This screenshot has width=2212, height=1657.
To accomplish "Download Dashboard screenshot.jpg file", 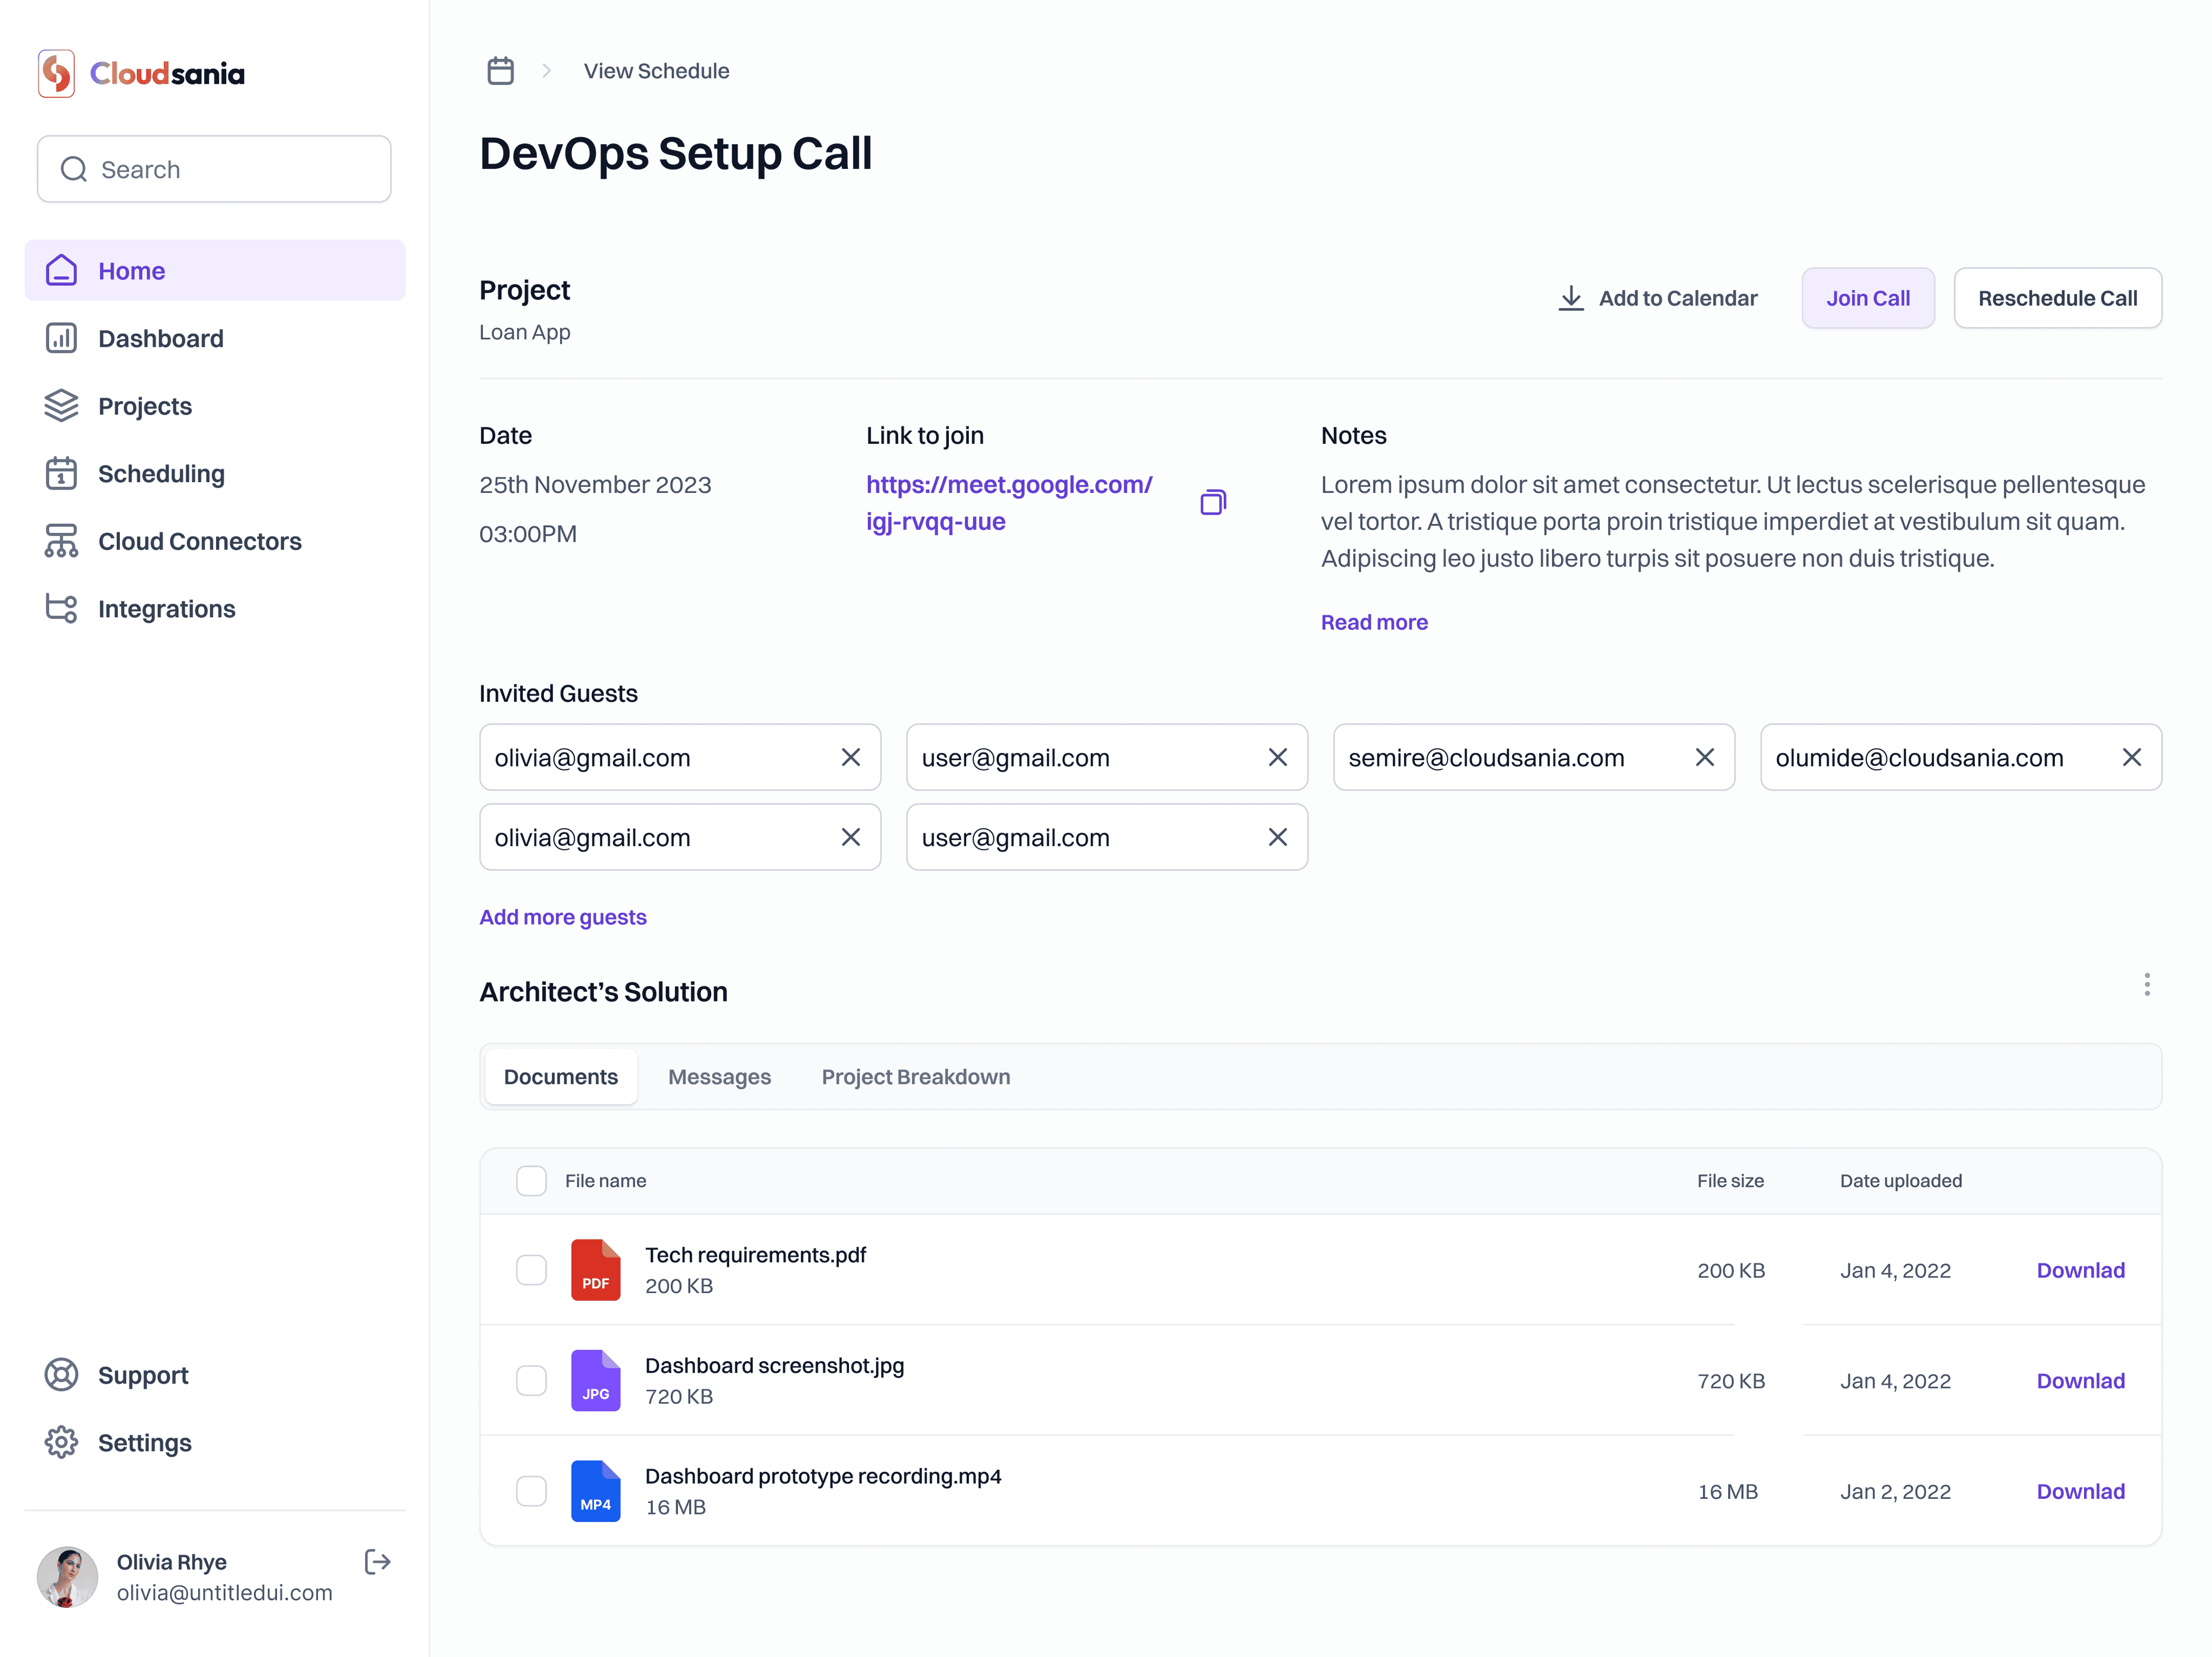I will pyautogui.click(x=2080, y=1381).
